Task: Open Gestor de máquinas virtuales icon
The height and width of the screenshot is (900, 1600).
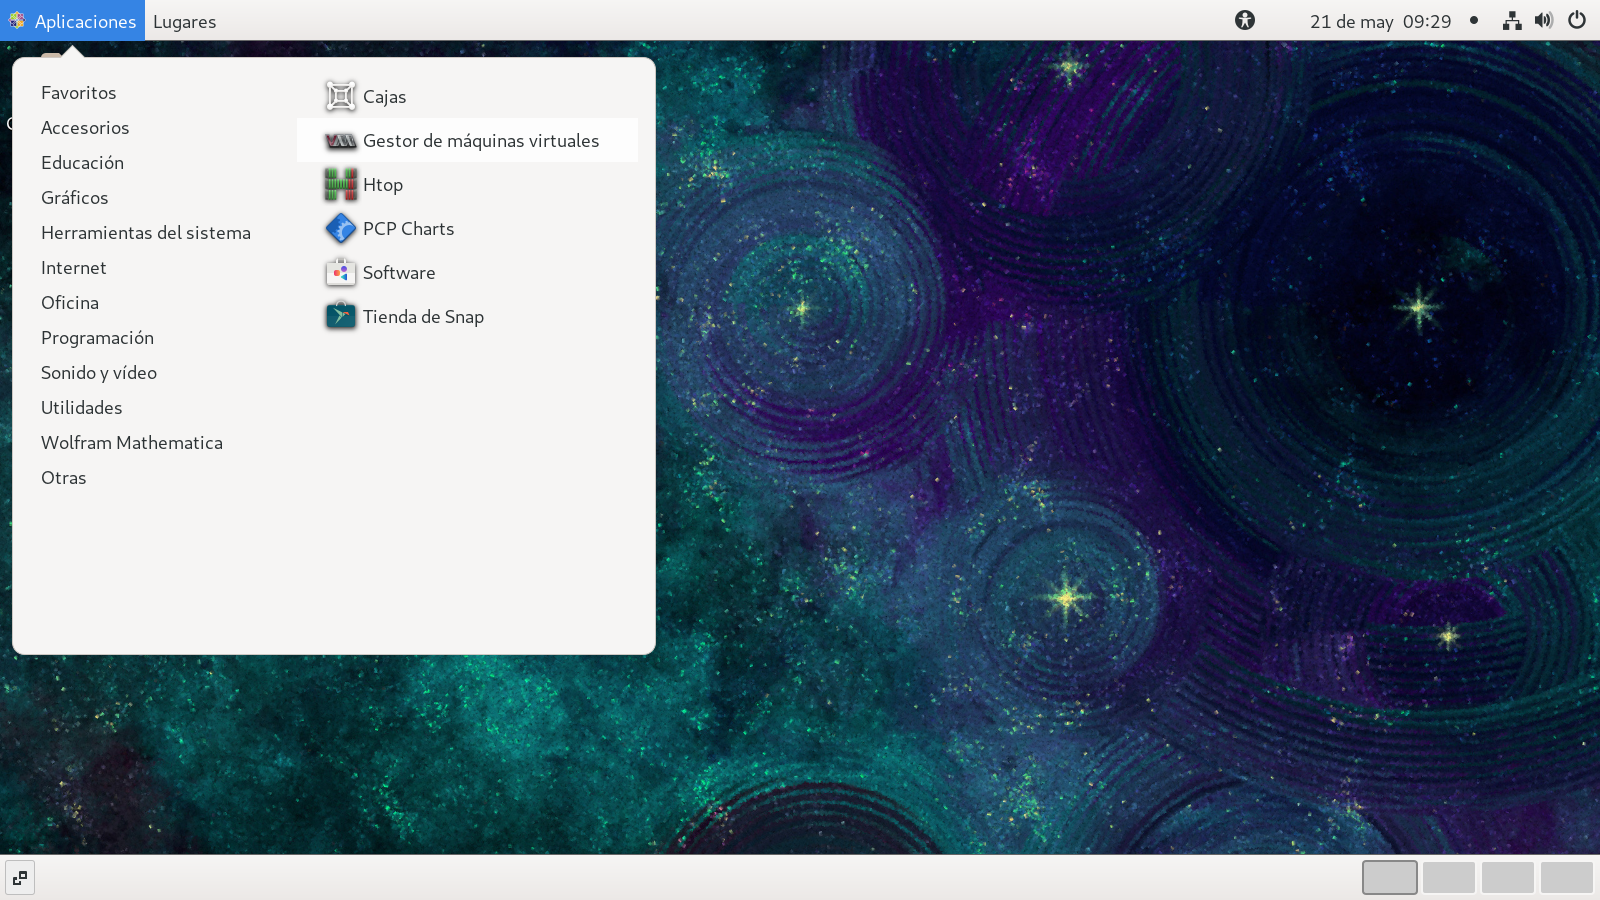Action: (340, 141)
